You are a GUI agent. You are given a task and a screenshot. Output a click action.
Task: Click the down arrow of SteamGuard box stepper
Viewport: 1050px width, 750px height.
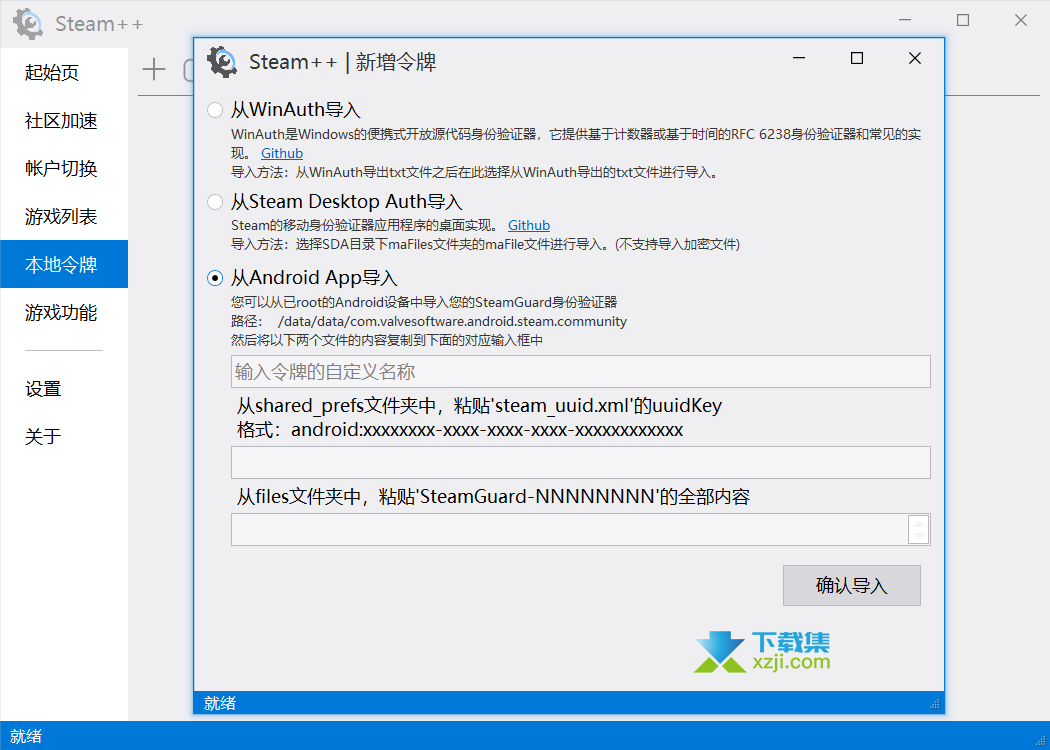pos(919,536)
